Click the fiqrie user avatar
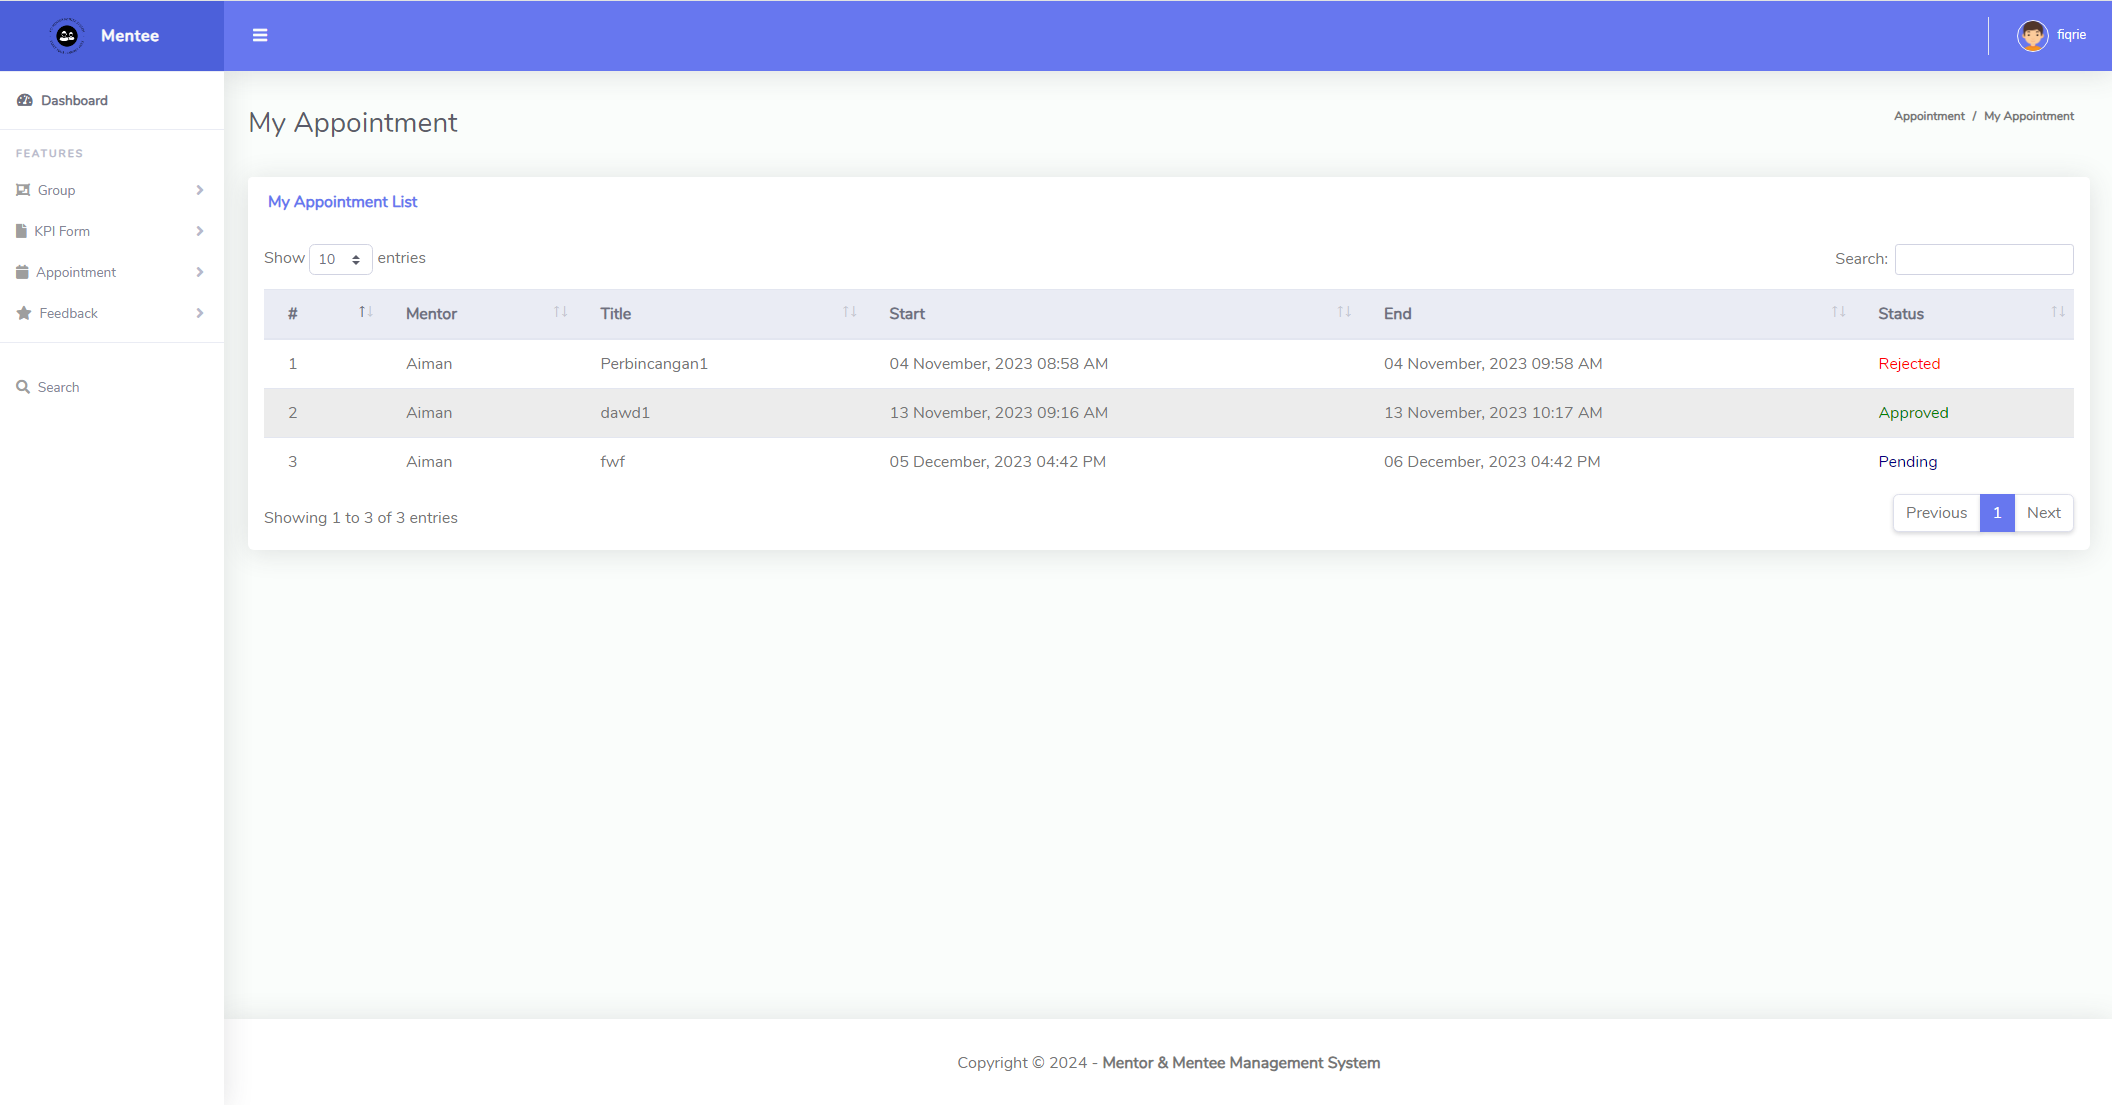Image resolution: width=2112 pixels, height=1105 pixels. tap(2032, 35)
